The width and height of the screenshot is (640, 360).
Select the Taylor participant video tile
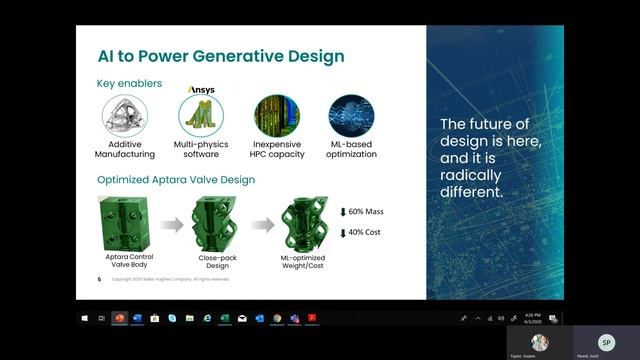point(539,343)
